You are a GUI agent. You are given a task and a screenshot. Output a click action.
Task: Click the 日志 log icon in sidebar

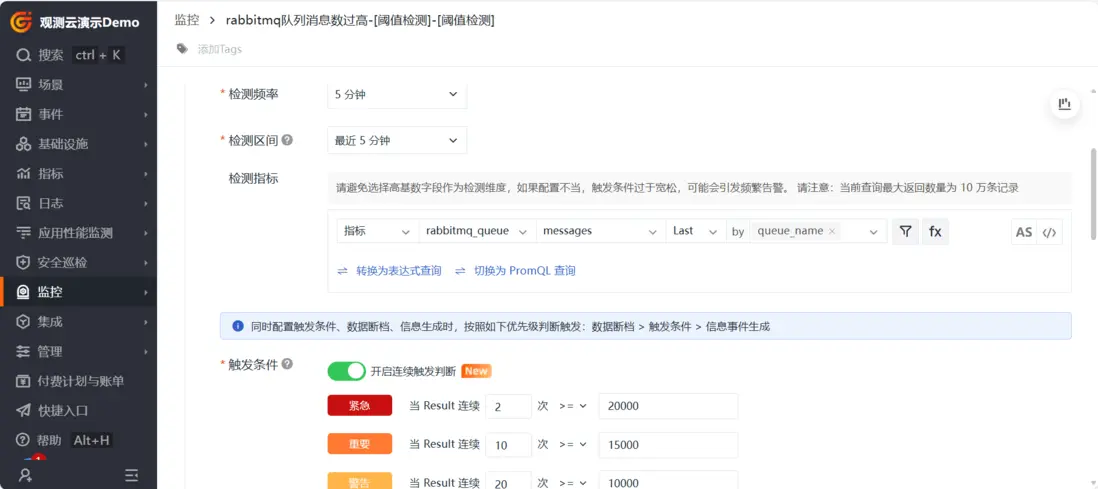(24, 203)
